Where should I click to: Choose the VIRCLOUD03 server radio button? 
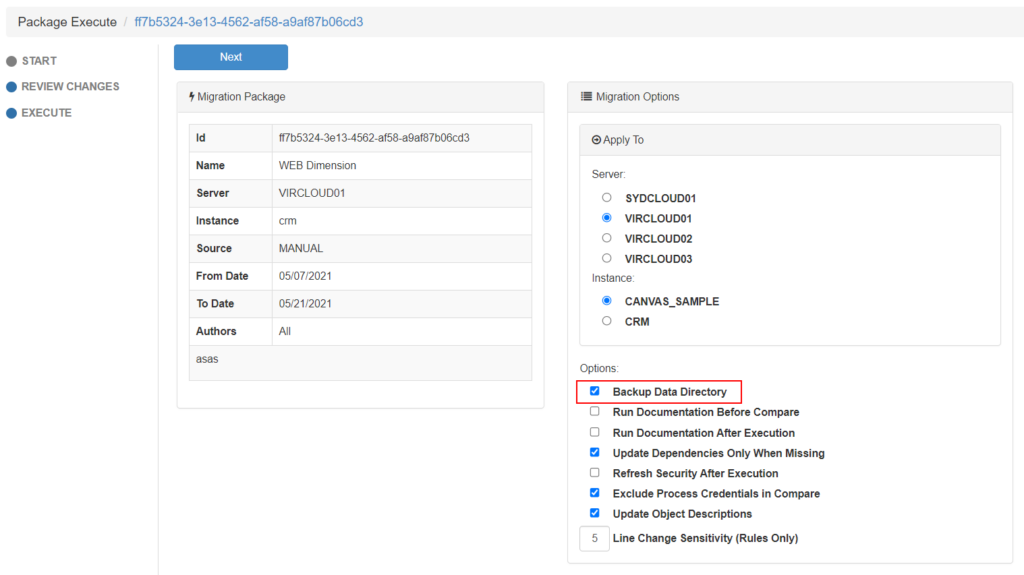pyautogui.click(x=607, y=258)
